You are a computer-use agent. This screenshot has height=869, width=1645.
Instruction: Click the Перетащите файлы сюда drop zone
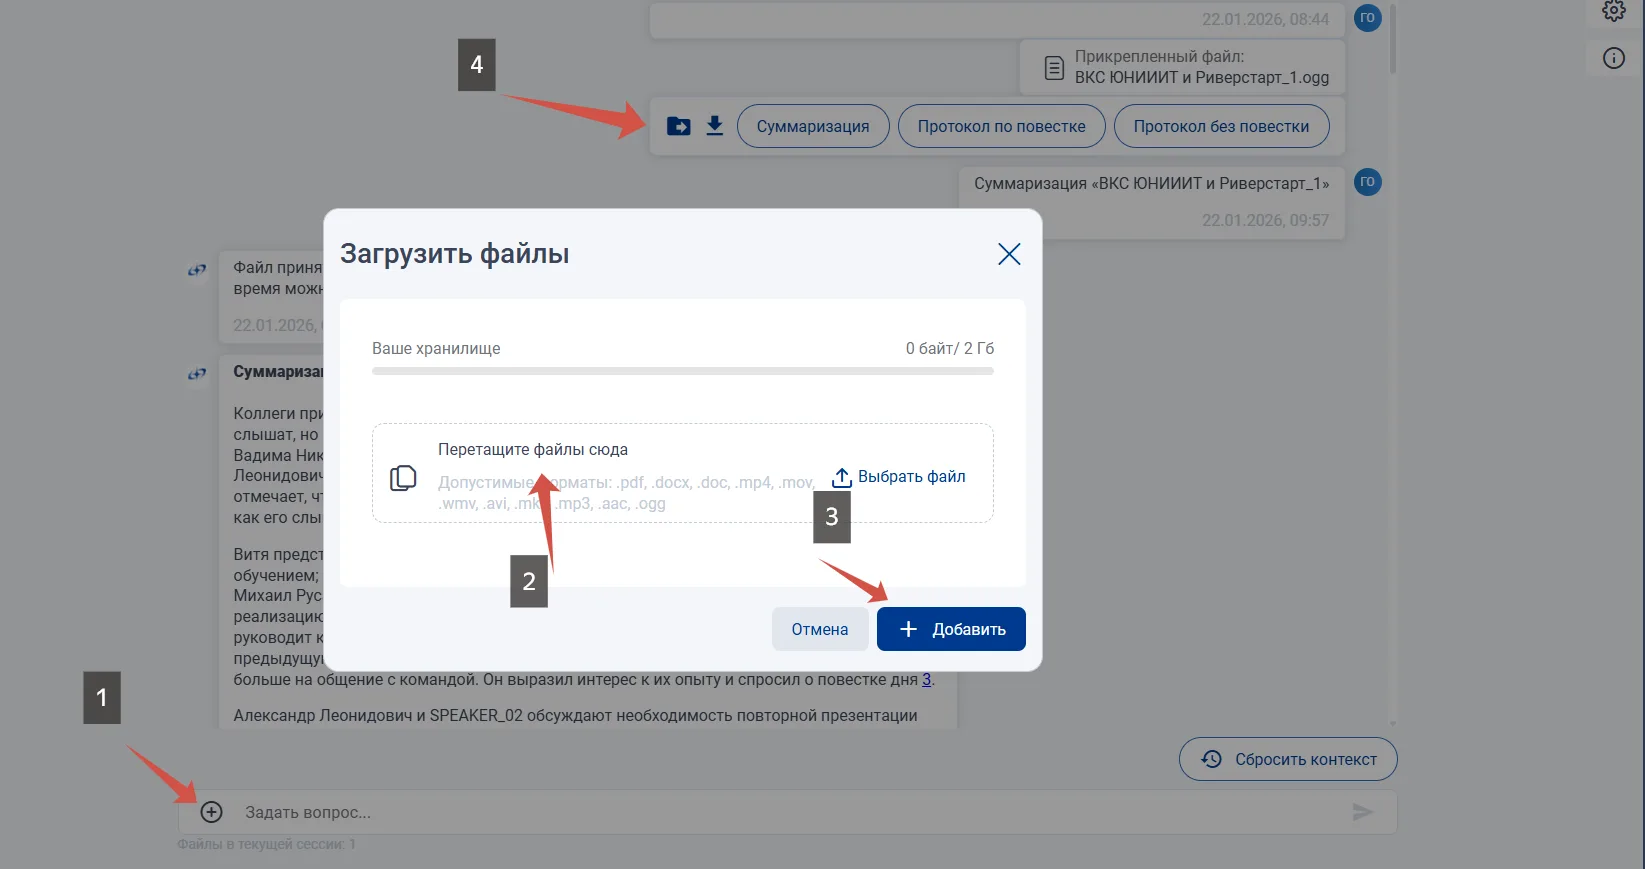coord(683,473)
